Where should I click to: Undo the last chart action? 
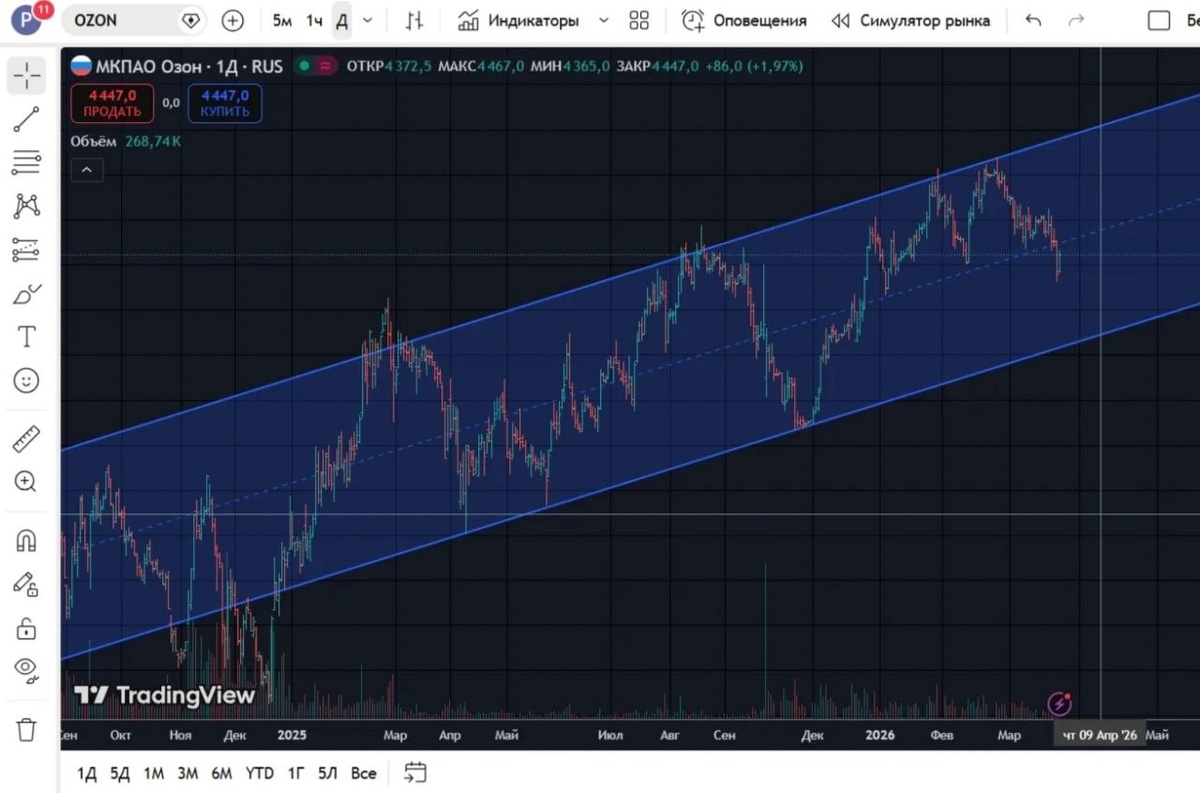(1033, 20)
